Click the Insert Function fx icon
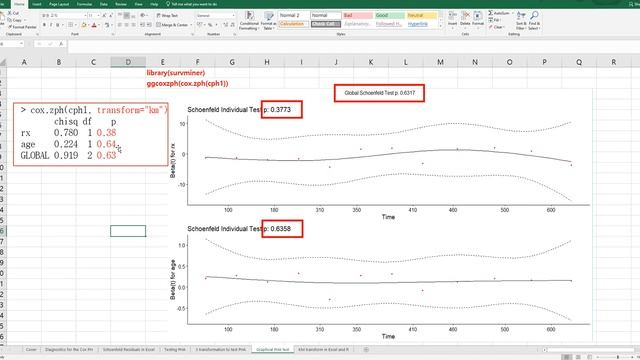 61,44
